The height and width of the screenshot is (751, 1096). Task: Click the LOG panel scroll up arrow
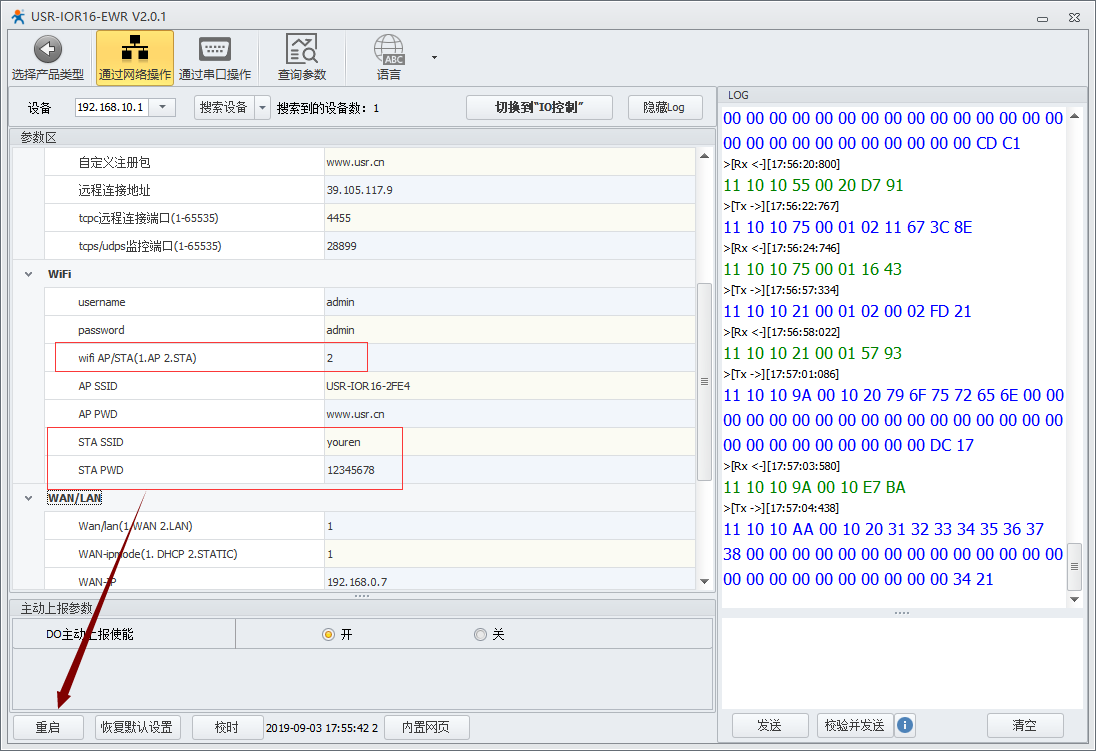pos(1075,115)
